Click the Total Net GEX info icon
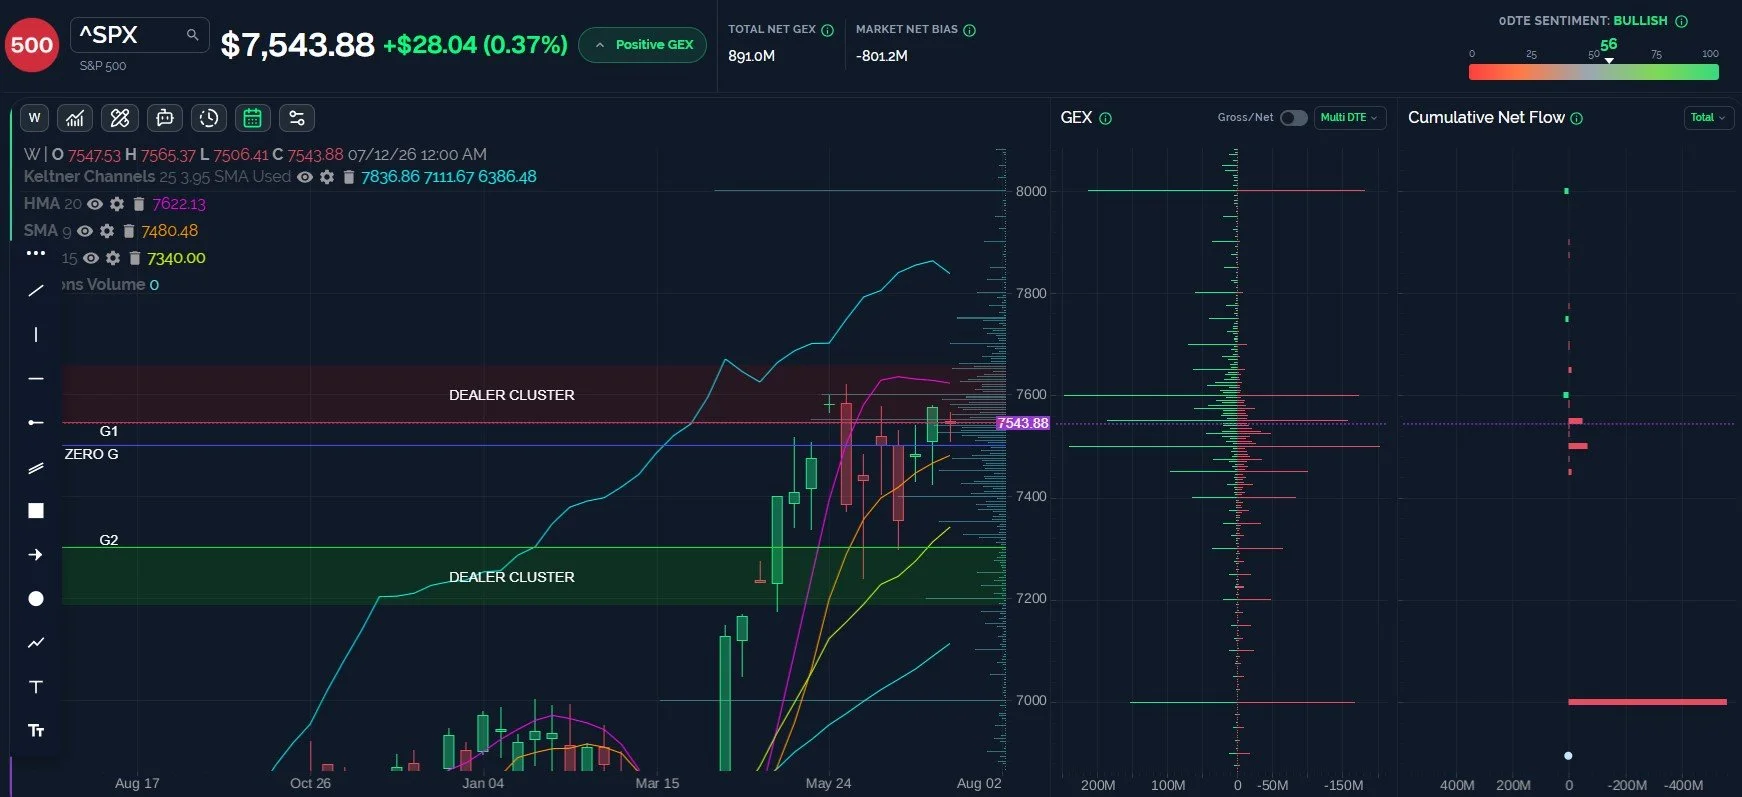 click(827, 30)
